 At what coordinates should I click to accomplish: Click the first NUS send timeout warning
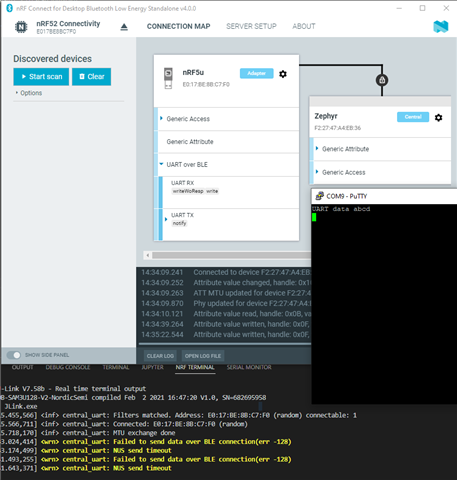[86, 451]
